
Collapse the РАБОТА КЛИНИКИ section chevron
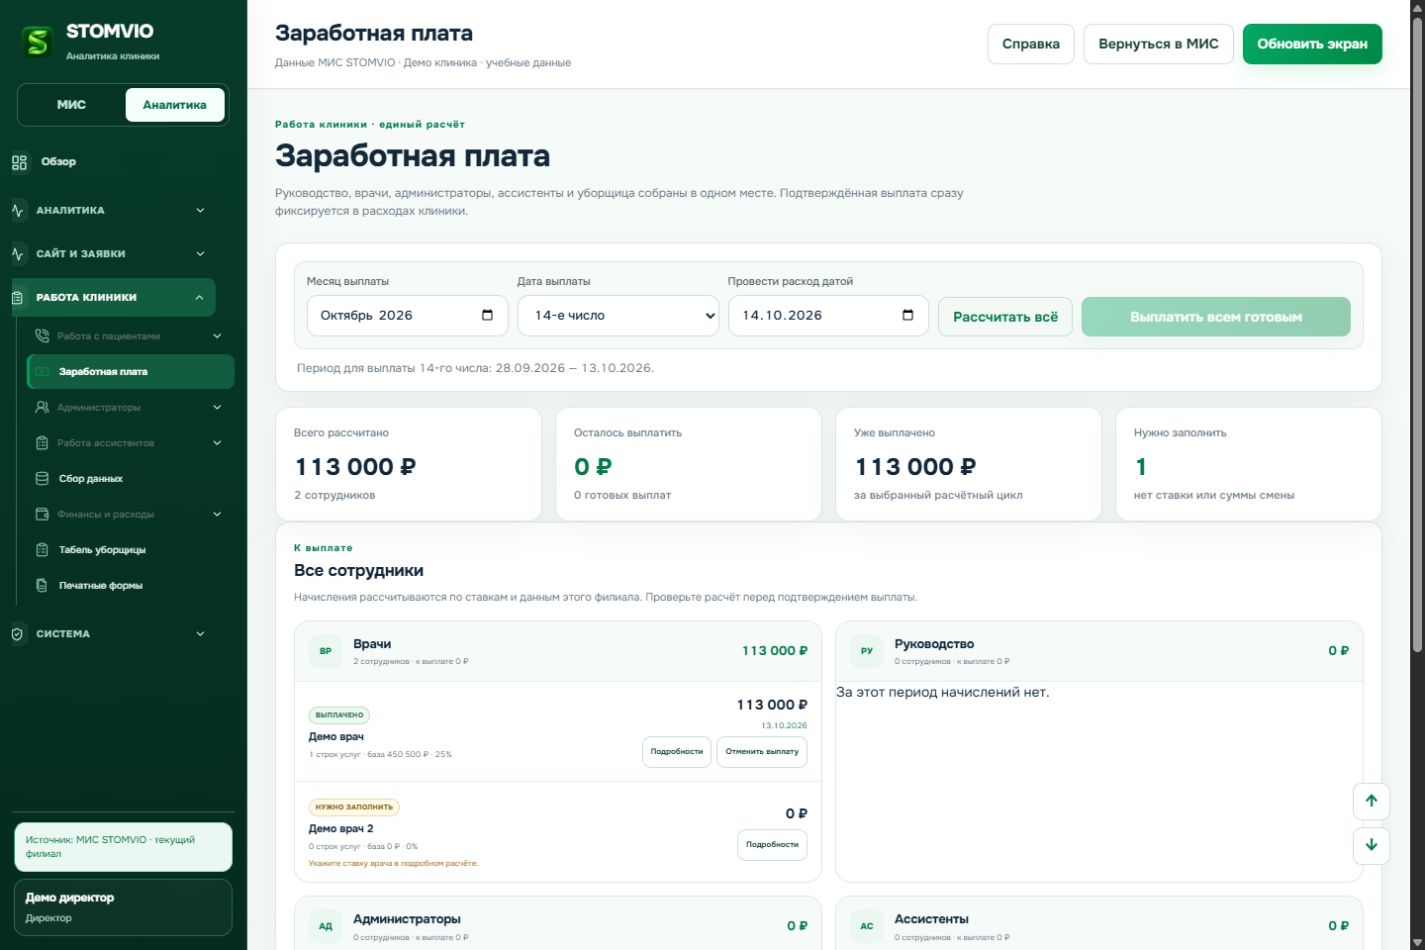(199, 298)
